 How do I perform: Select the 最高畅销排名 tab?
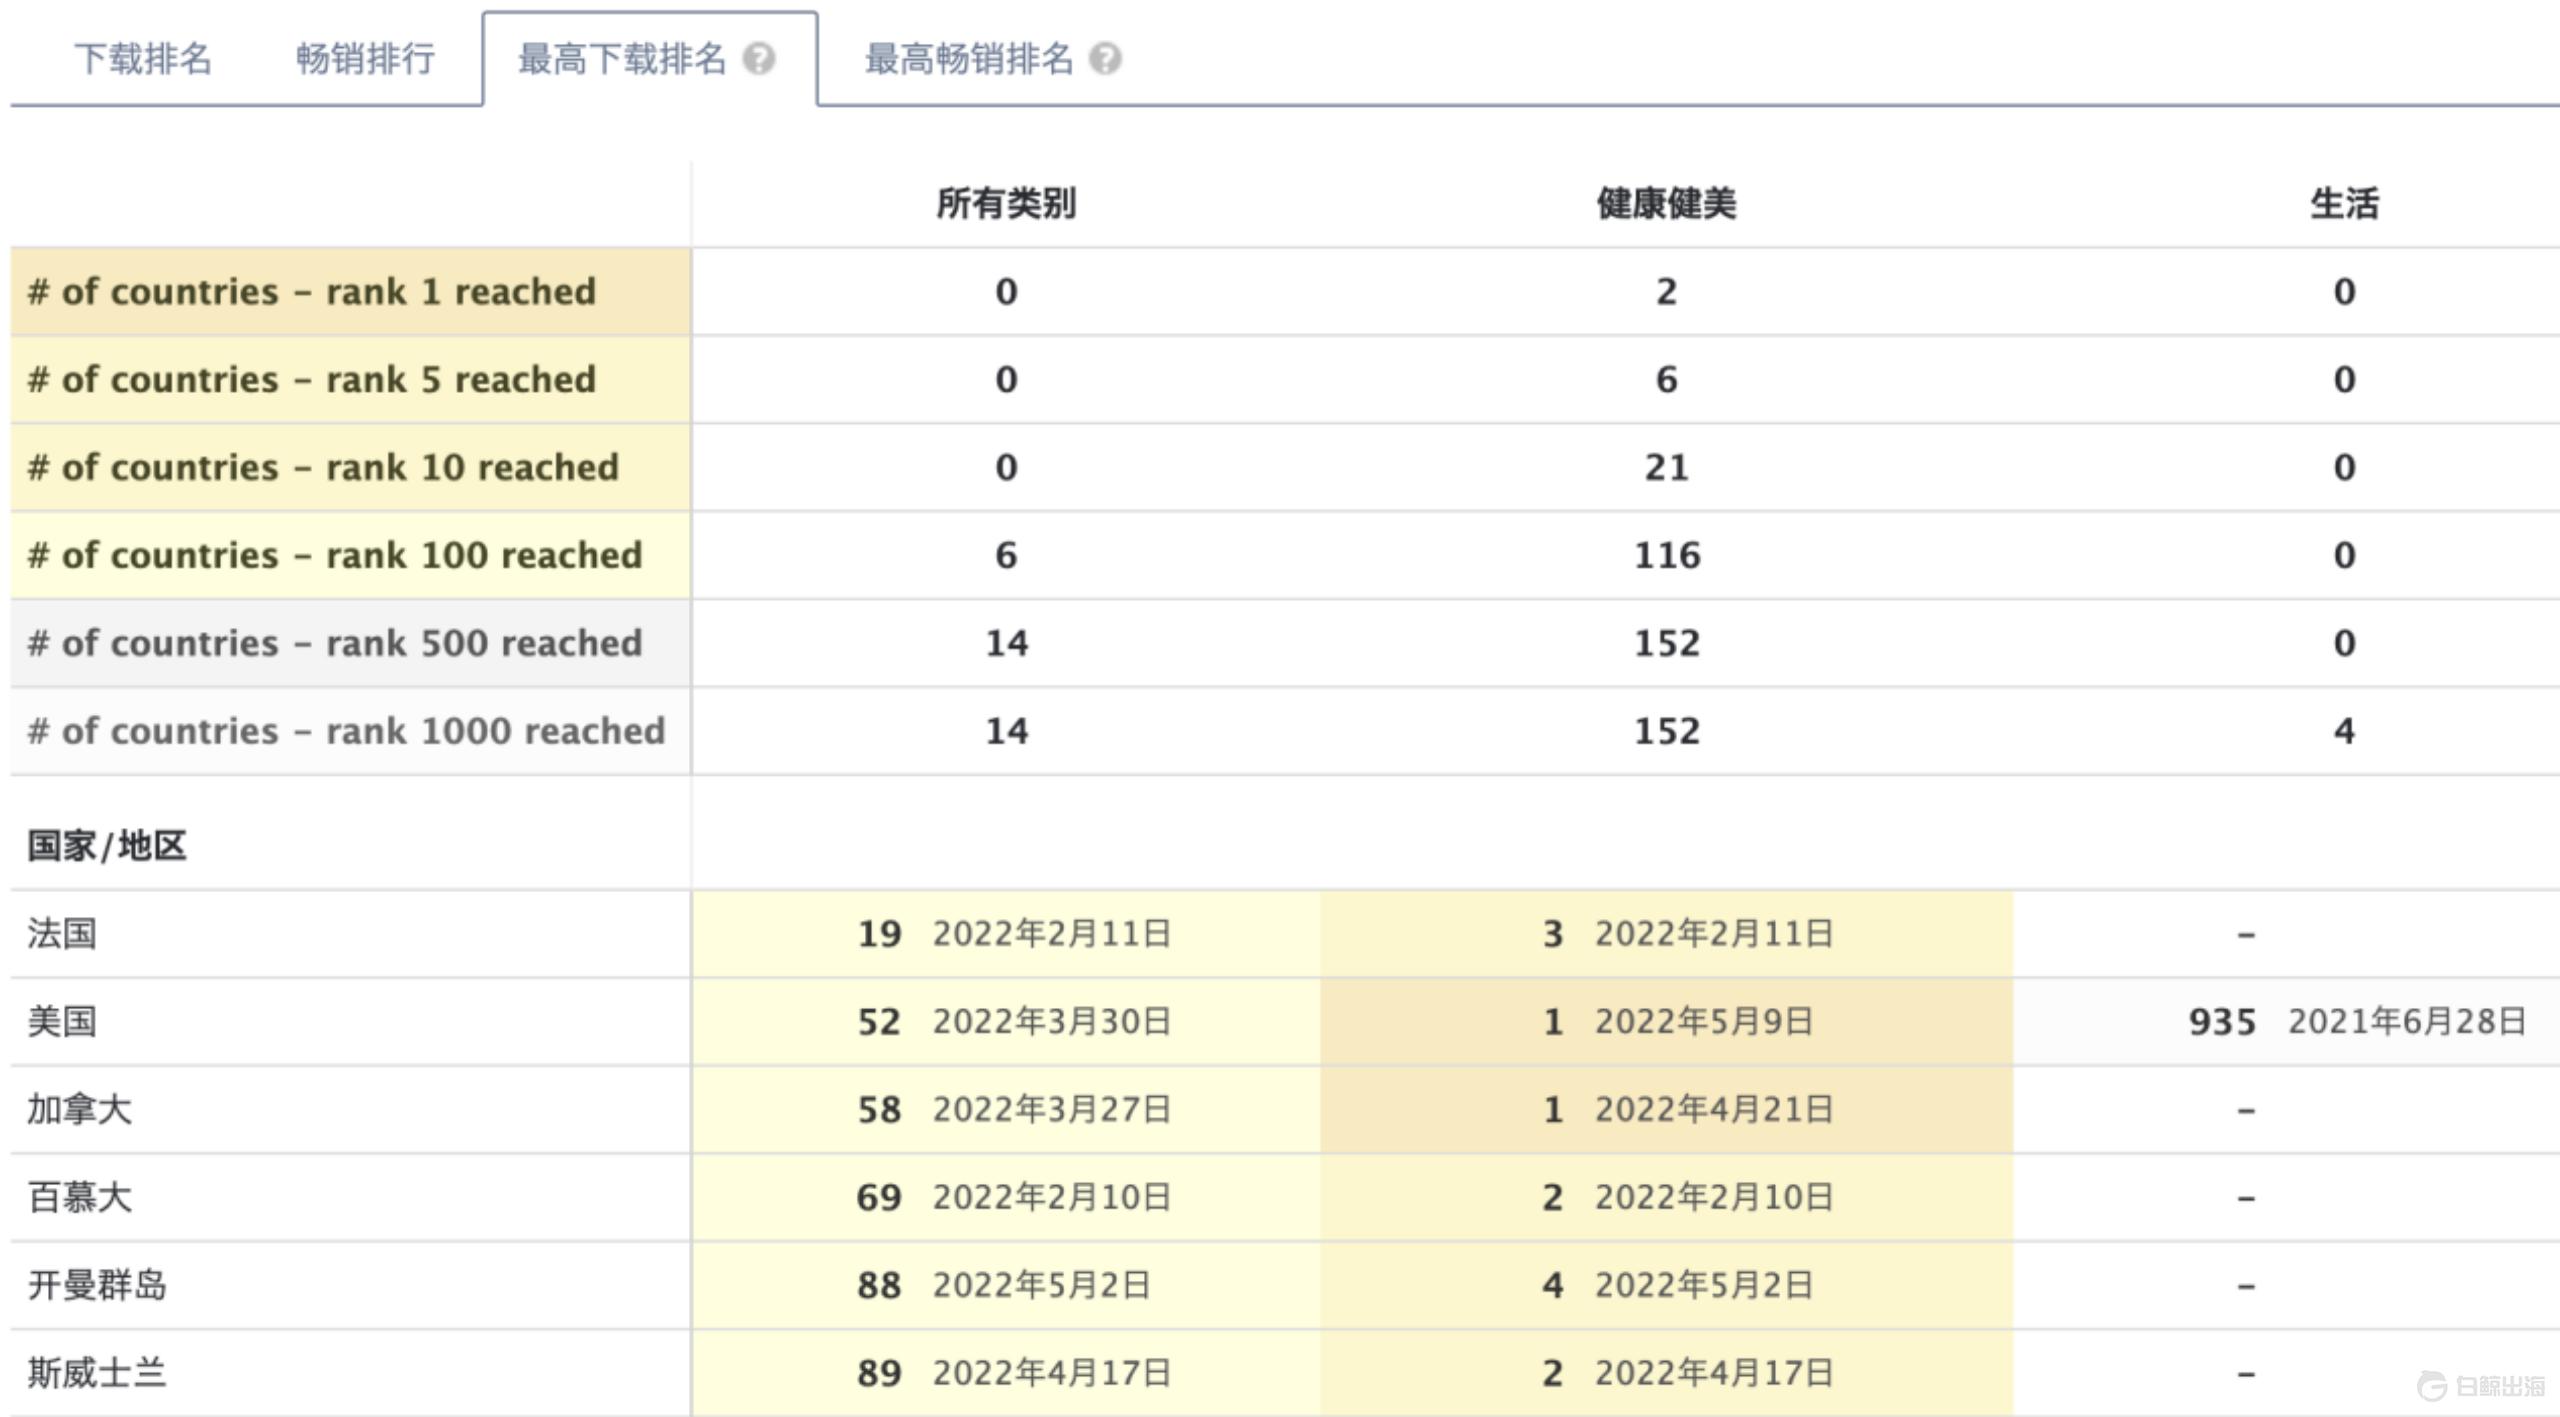(x=968, y=60)
